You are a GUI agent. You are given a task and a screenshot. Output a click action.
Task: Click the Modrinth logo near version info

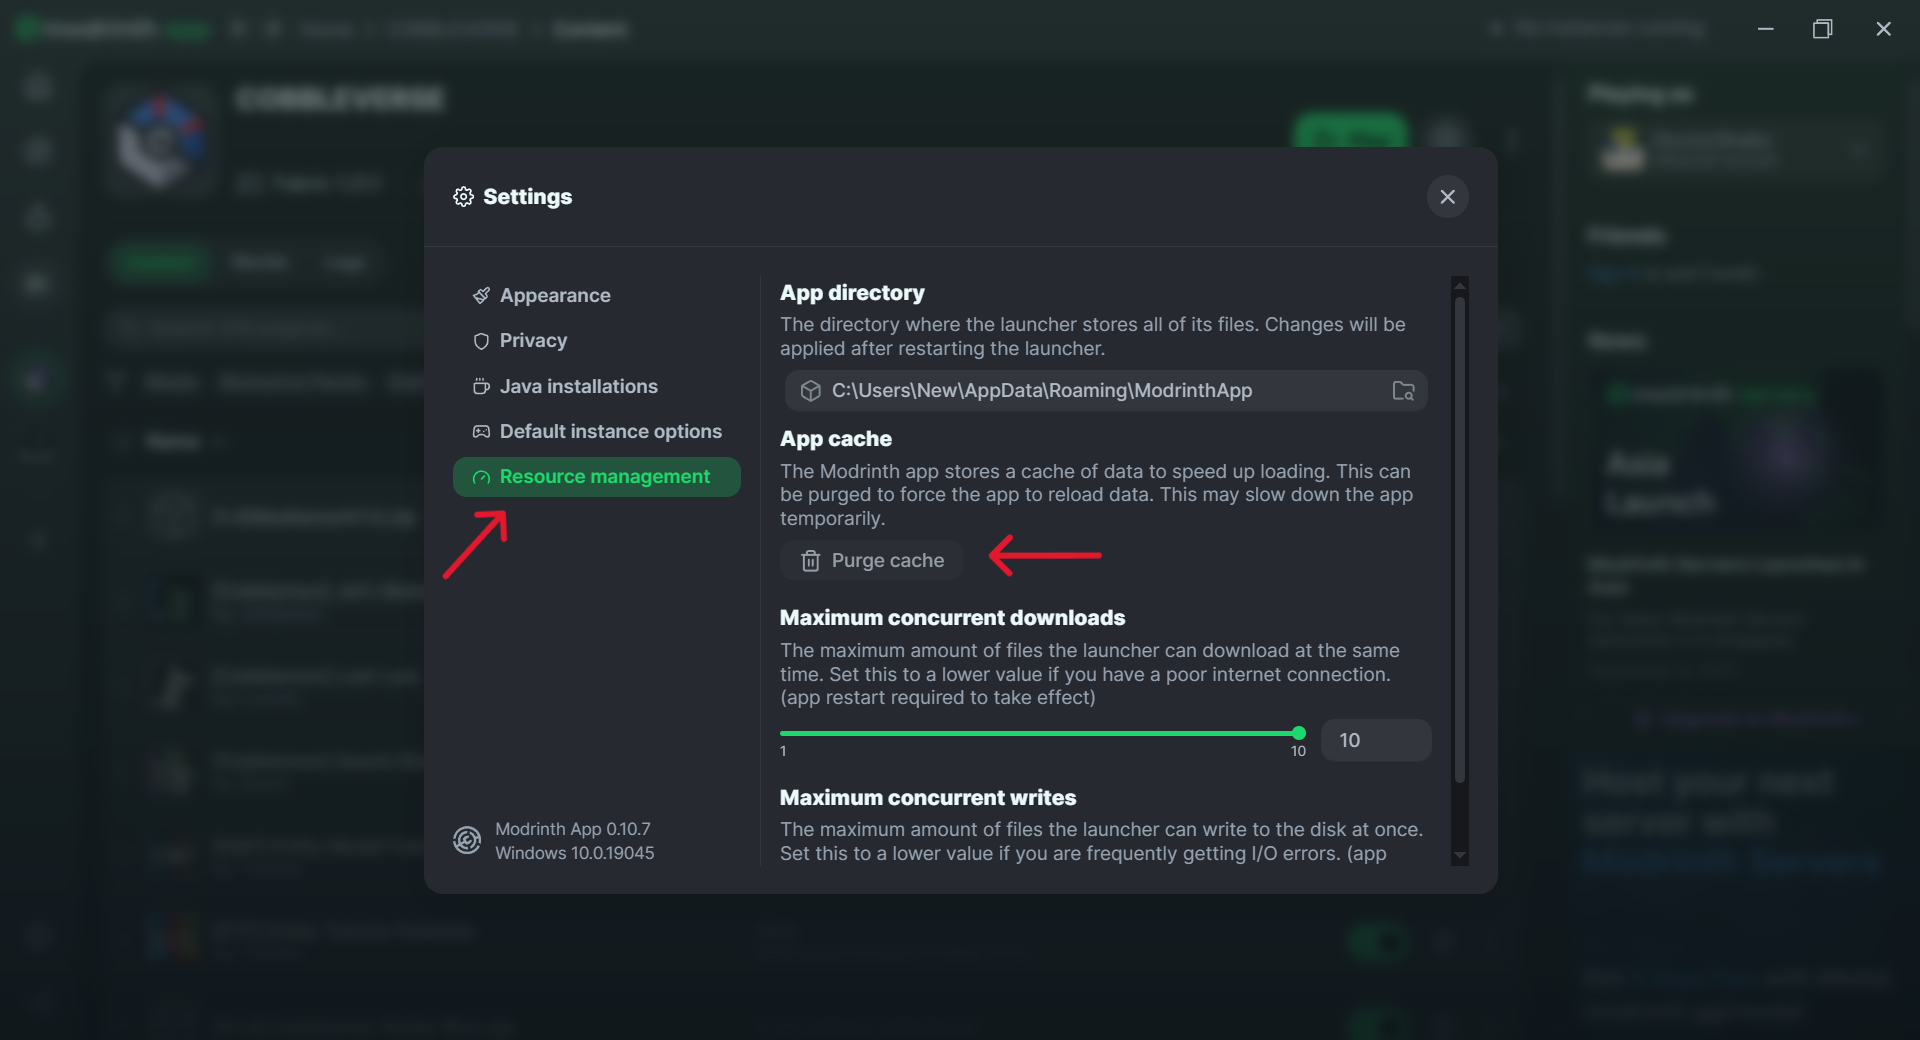click(x=467, y=841)
